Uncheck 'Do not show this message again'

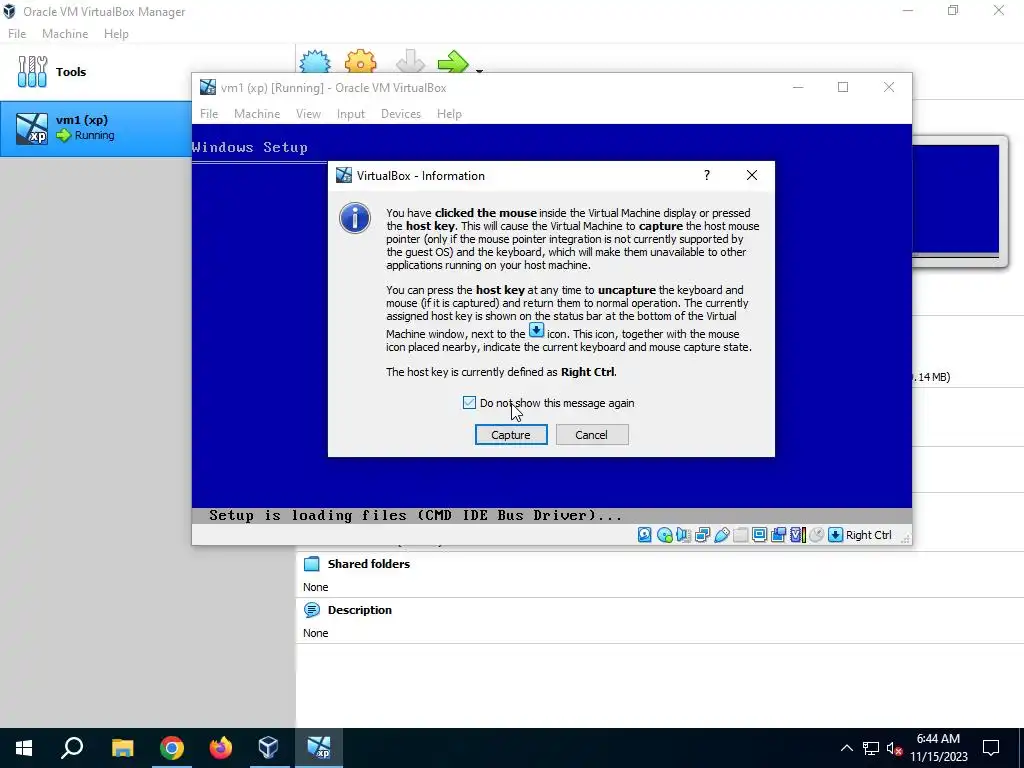(469, 402)
